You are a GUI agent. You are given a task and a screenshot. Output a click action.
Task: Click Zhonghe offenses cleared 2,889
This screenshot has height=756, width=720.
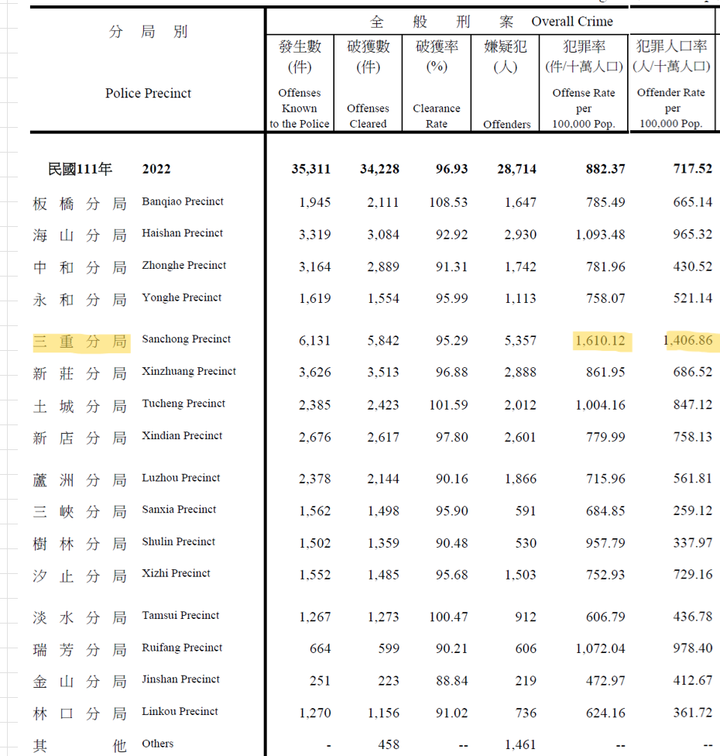point(383,267)
